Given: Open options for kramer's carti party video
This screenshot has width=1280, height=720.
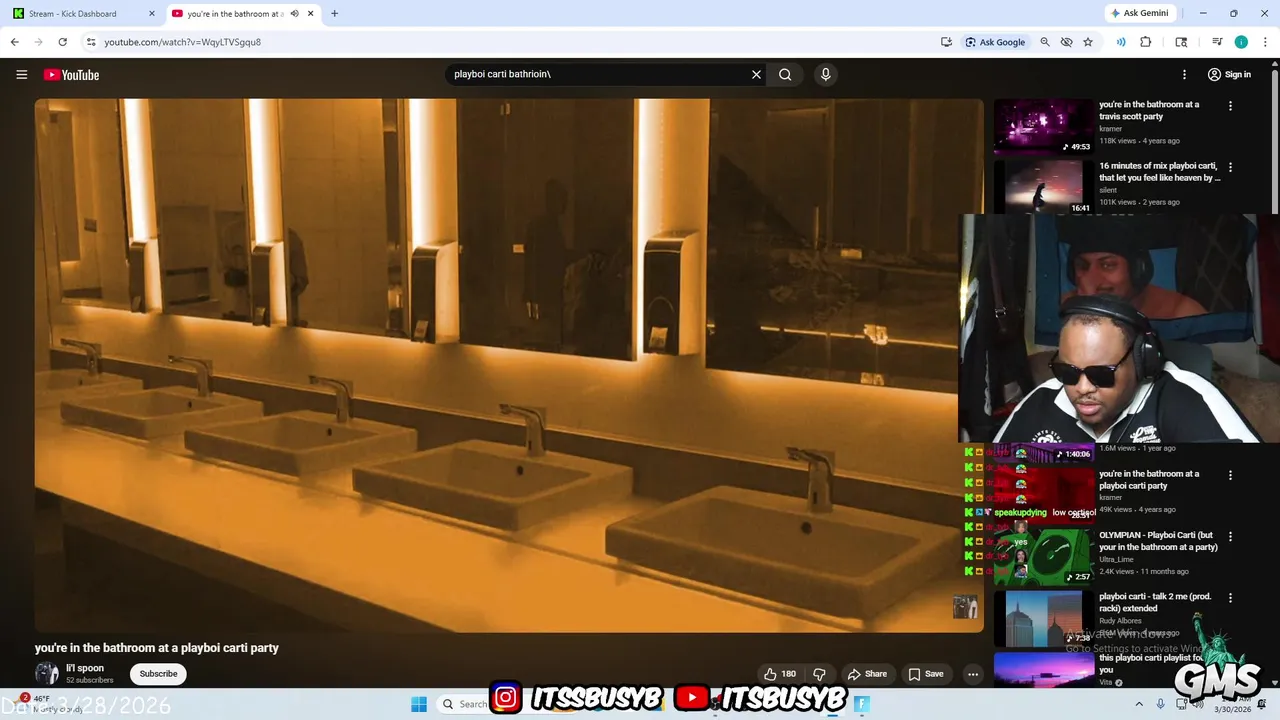Looking at the screenshot, I should pos(1230,475).
